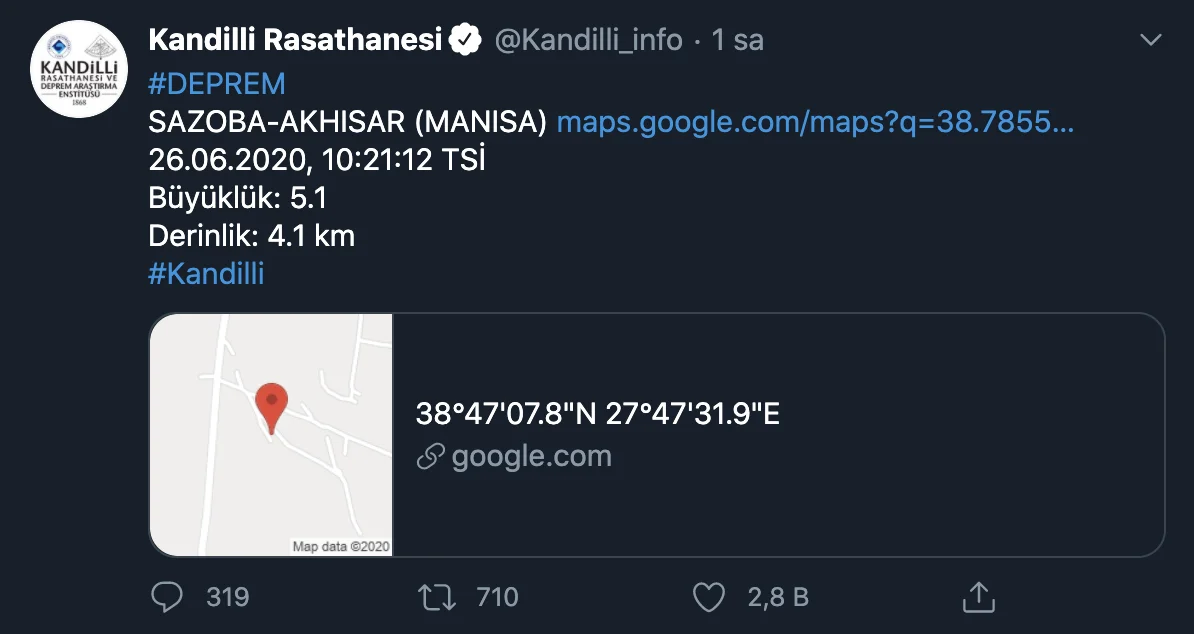Open the #Kandilli hashtag
Image resolution: width=1194 pixels, height=634 pixels.
click(206, 274)
